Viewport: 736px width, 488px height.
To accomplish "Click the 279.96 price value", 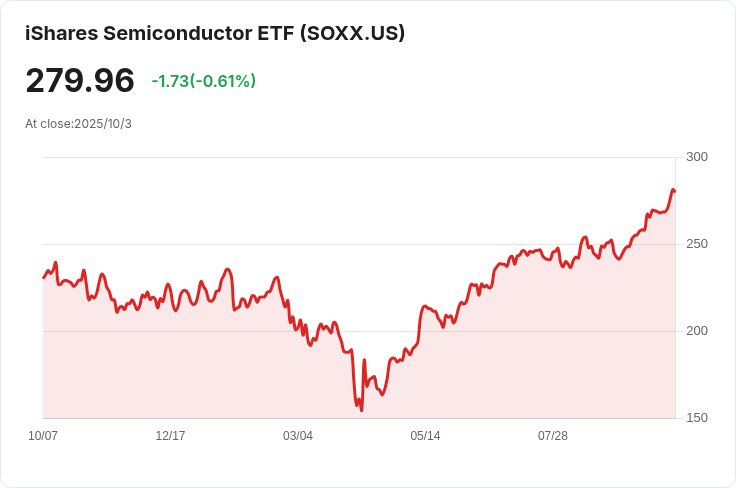I will 80,81.
